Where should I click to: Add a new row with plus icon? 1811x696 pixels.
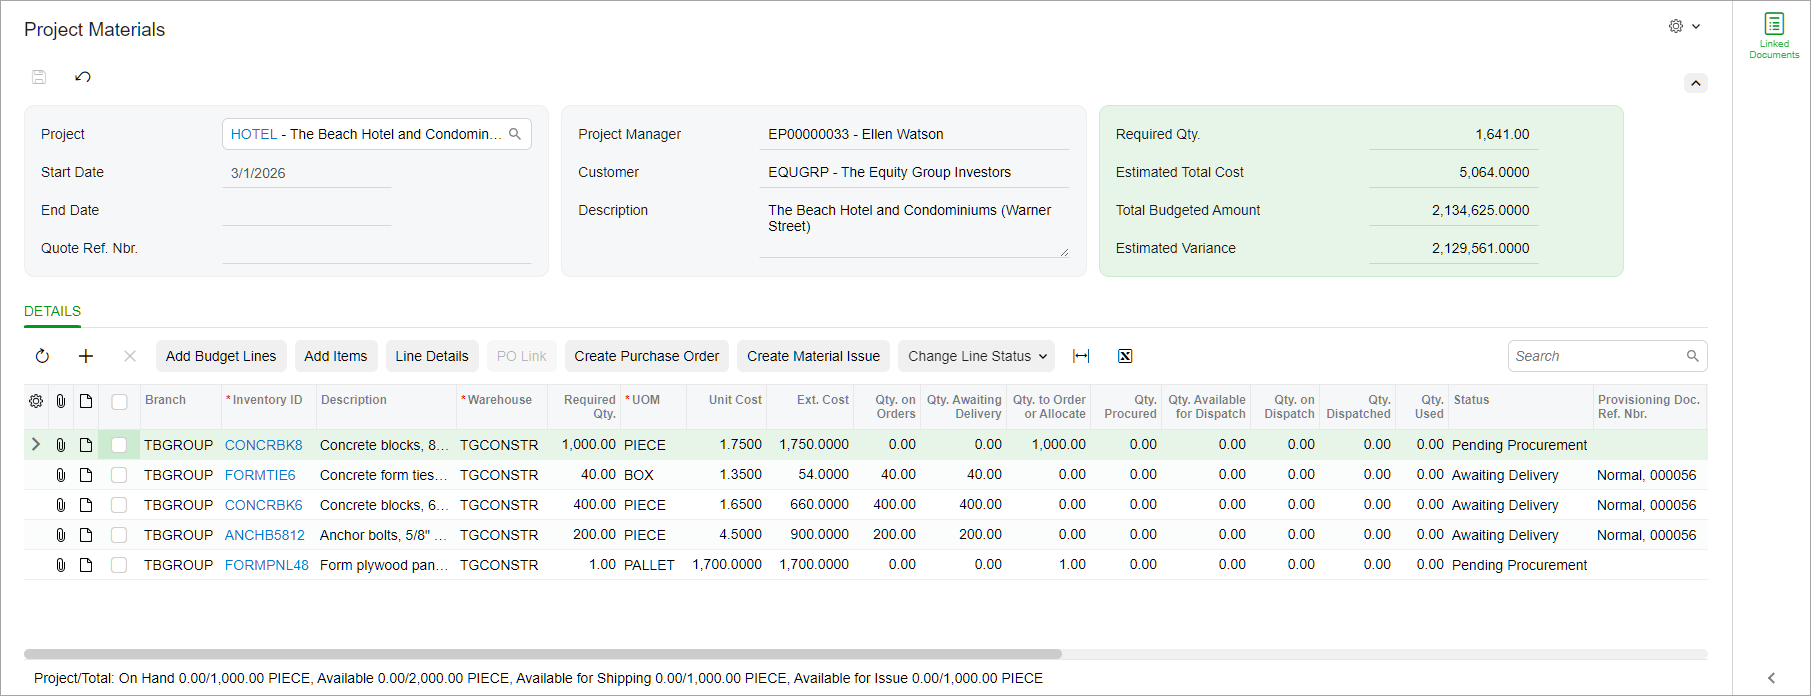[86, 356]
